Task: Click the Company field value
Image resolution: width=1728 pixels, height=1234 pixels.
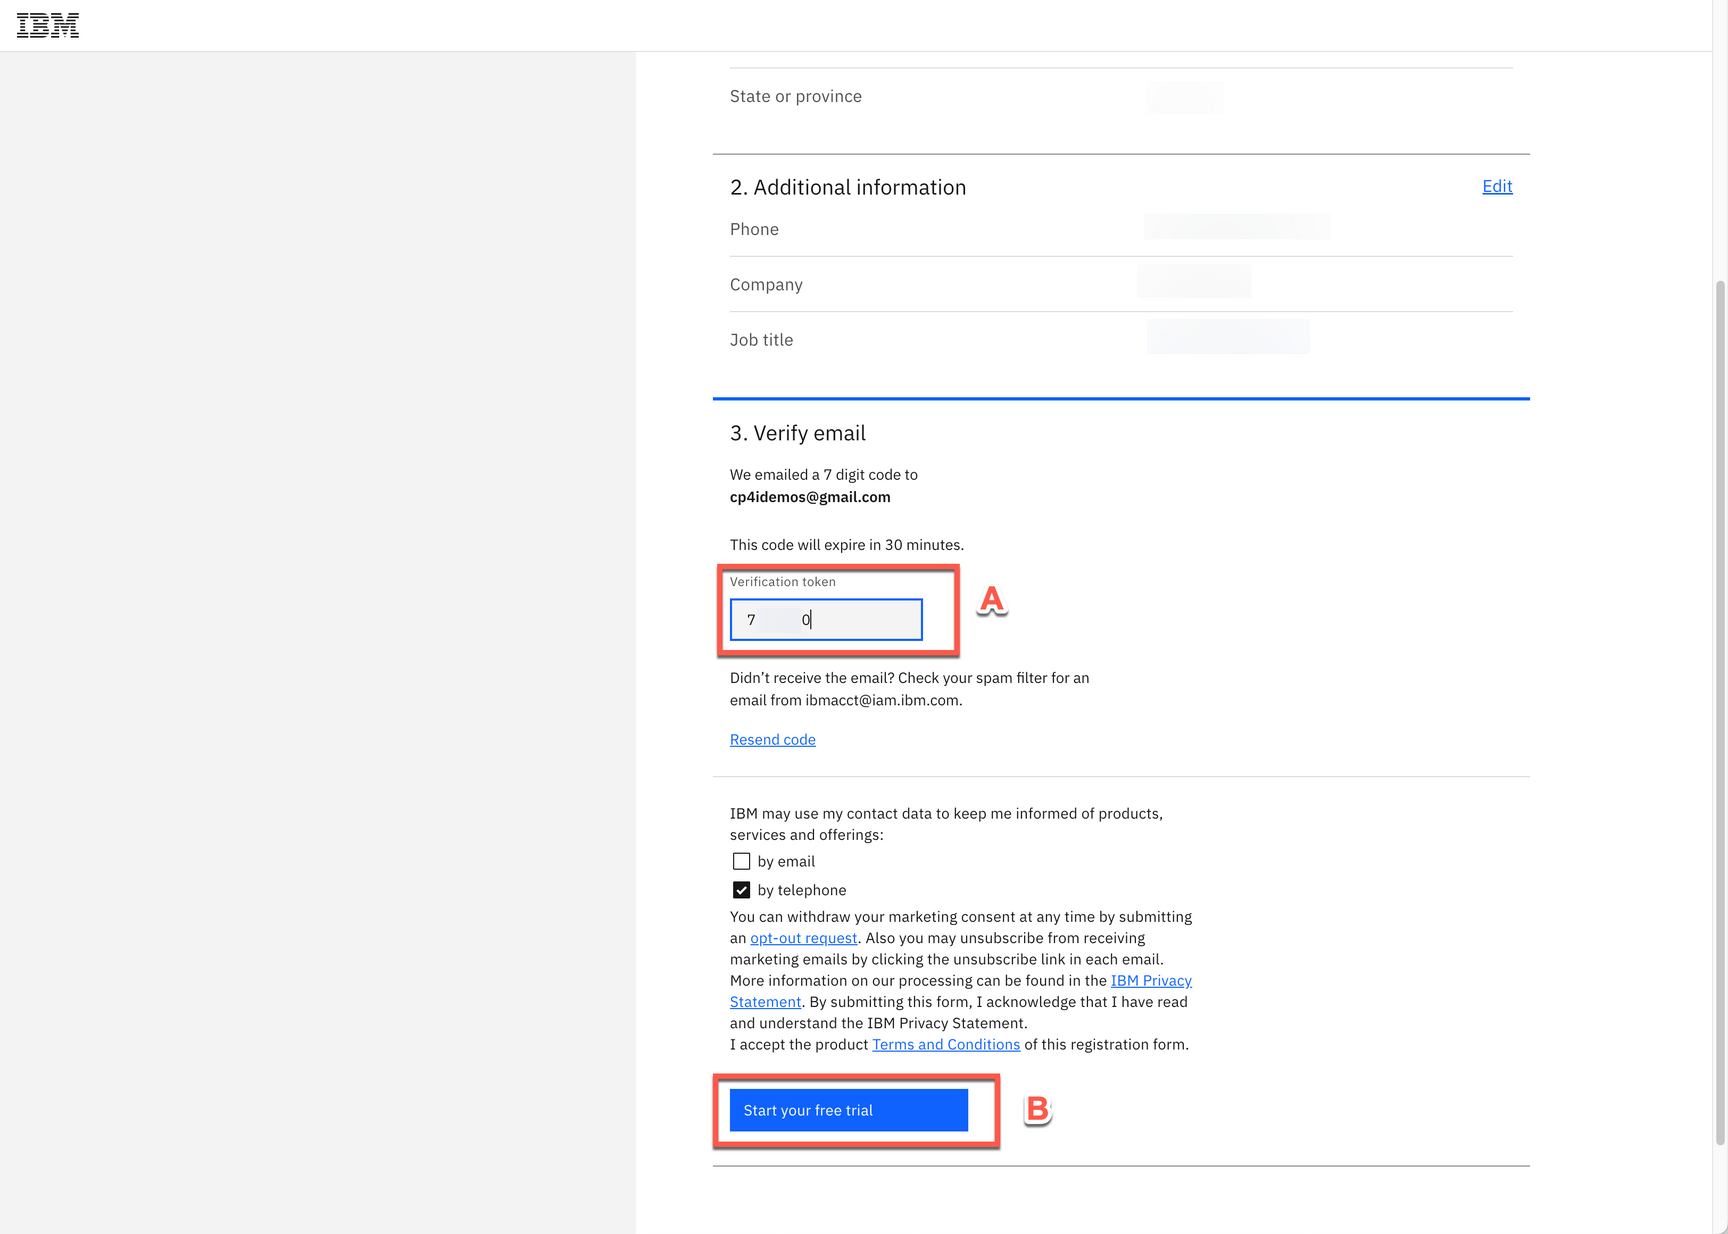Action: 1193,281
